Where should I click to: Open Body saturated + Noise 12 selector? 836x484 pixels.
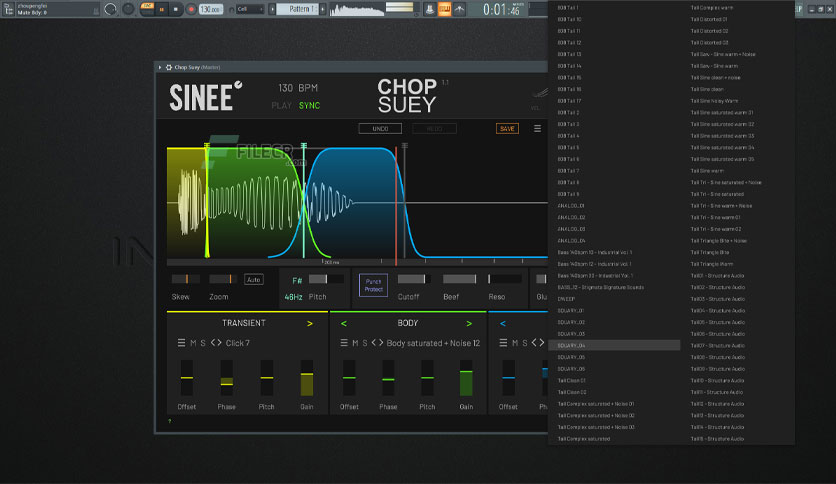tap(433, 343)
